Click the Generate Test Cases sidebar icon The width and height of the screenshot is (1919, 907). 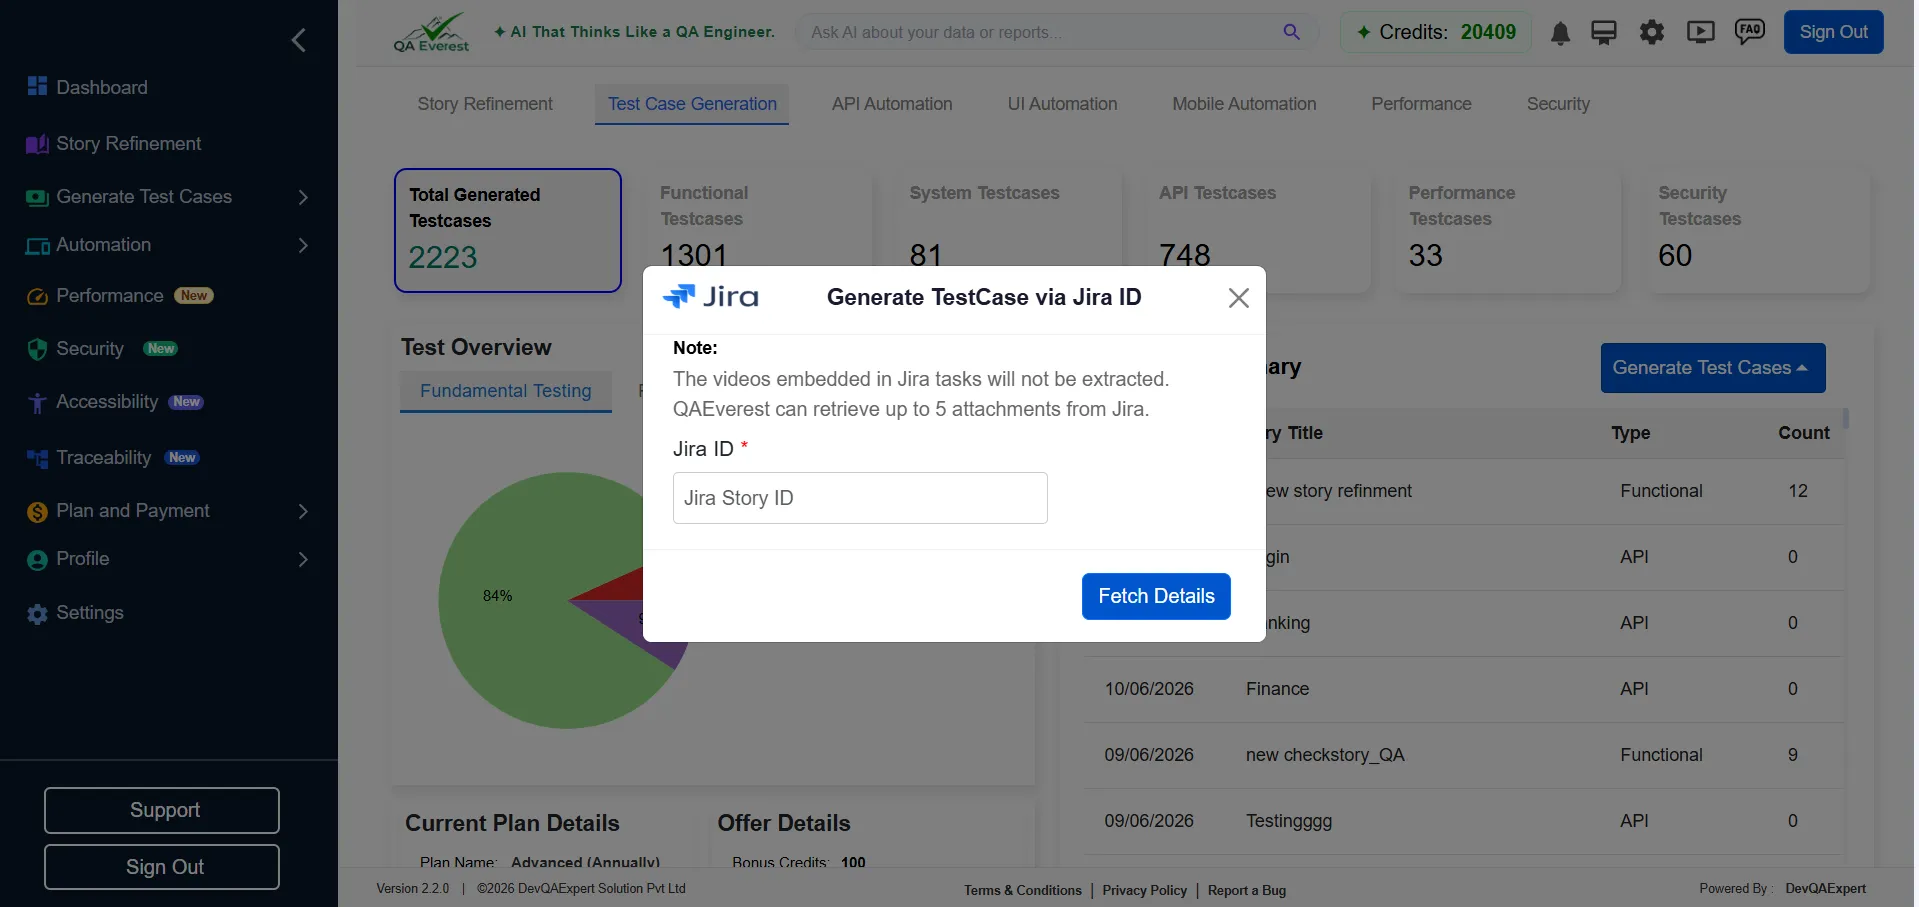point(37,198)
